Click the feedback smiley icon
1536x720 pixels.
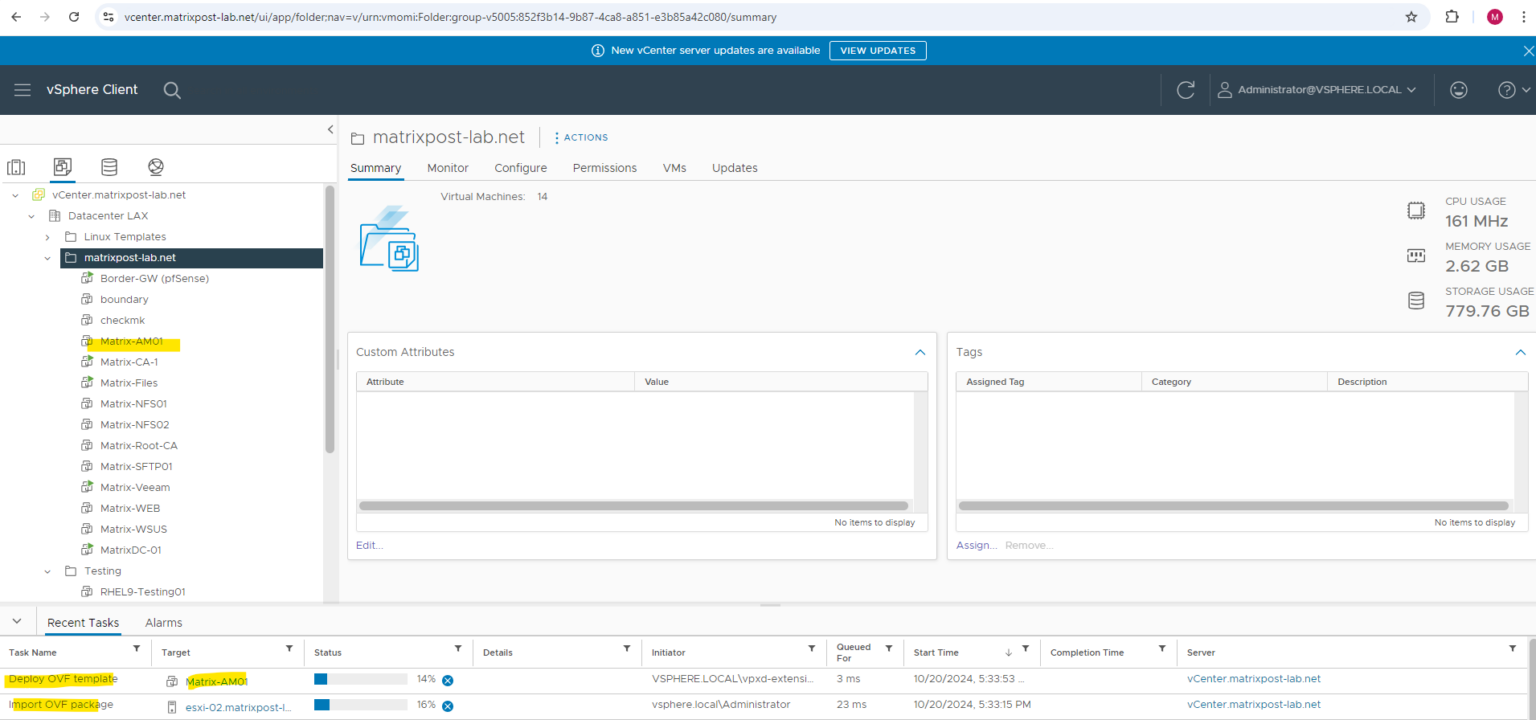tap(1458, 89)
